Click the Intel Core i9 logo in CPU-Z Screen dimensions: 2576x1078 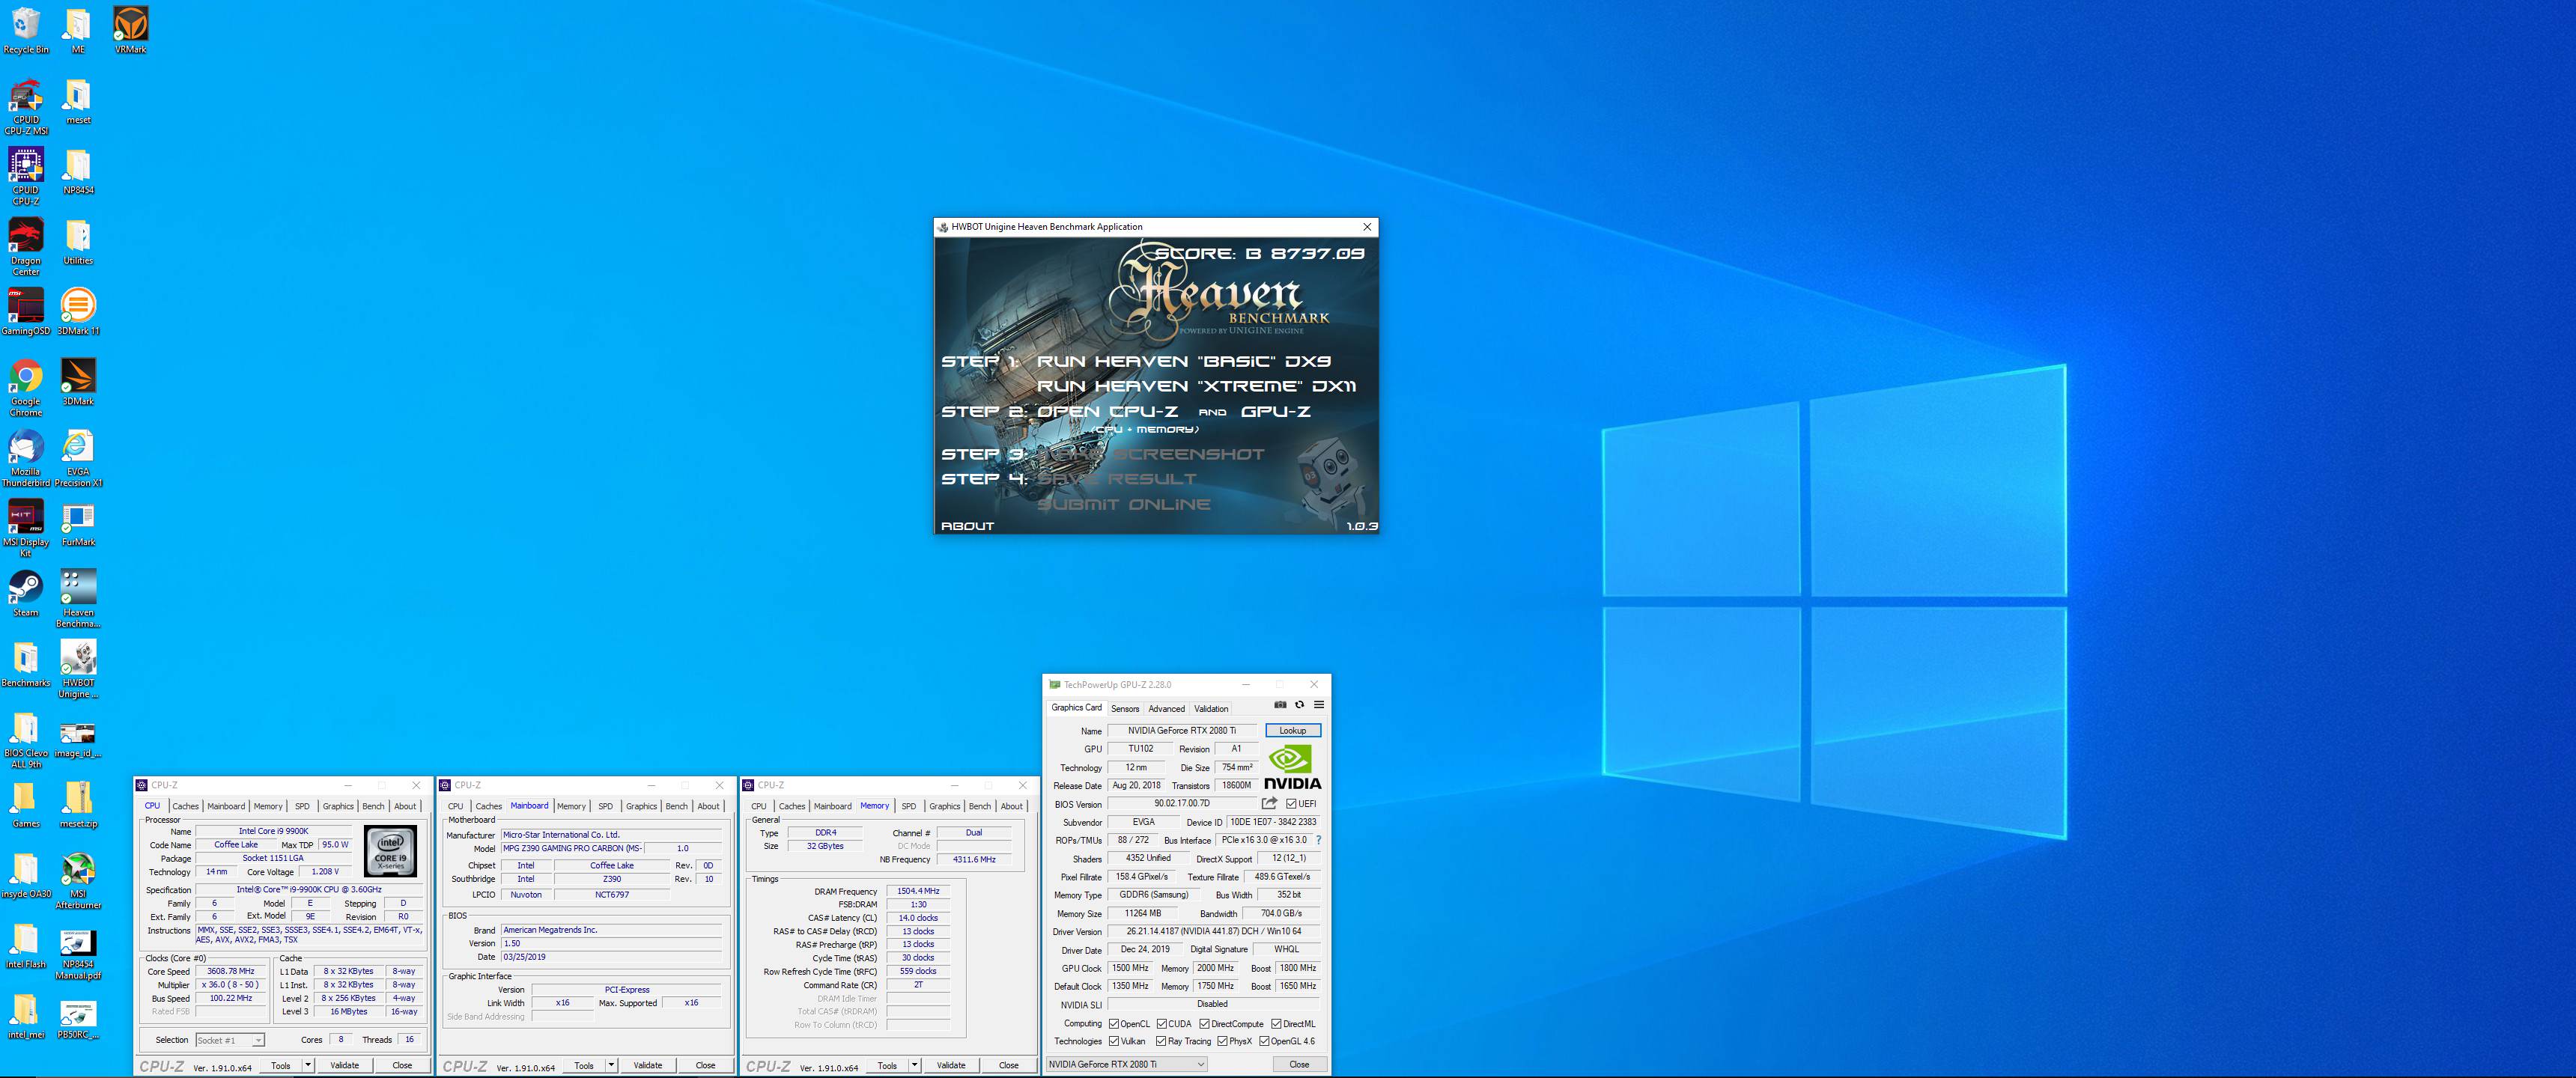(391, 852)
